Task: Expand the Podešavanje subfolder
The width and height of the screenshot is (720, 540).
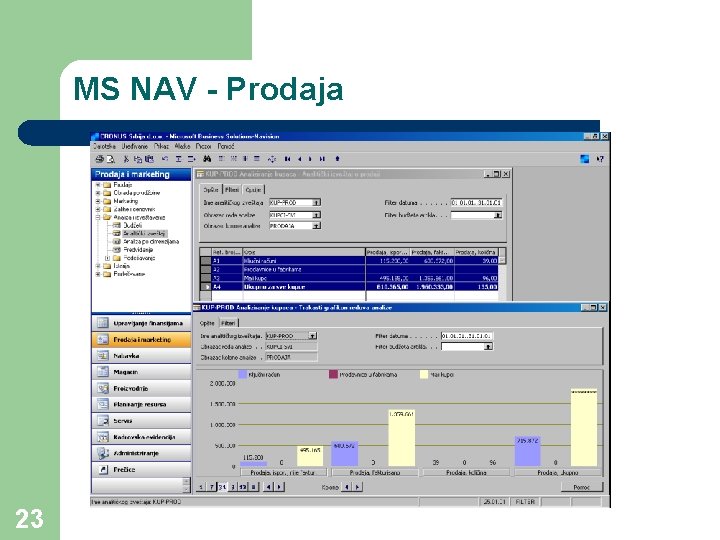Action: tap(107, 258)
